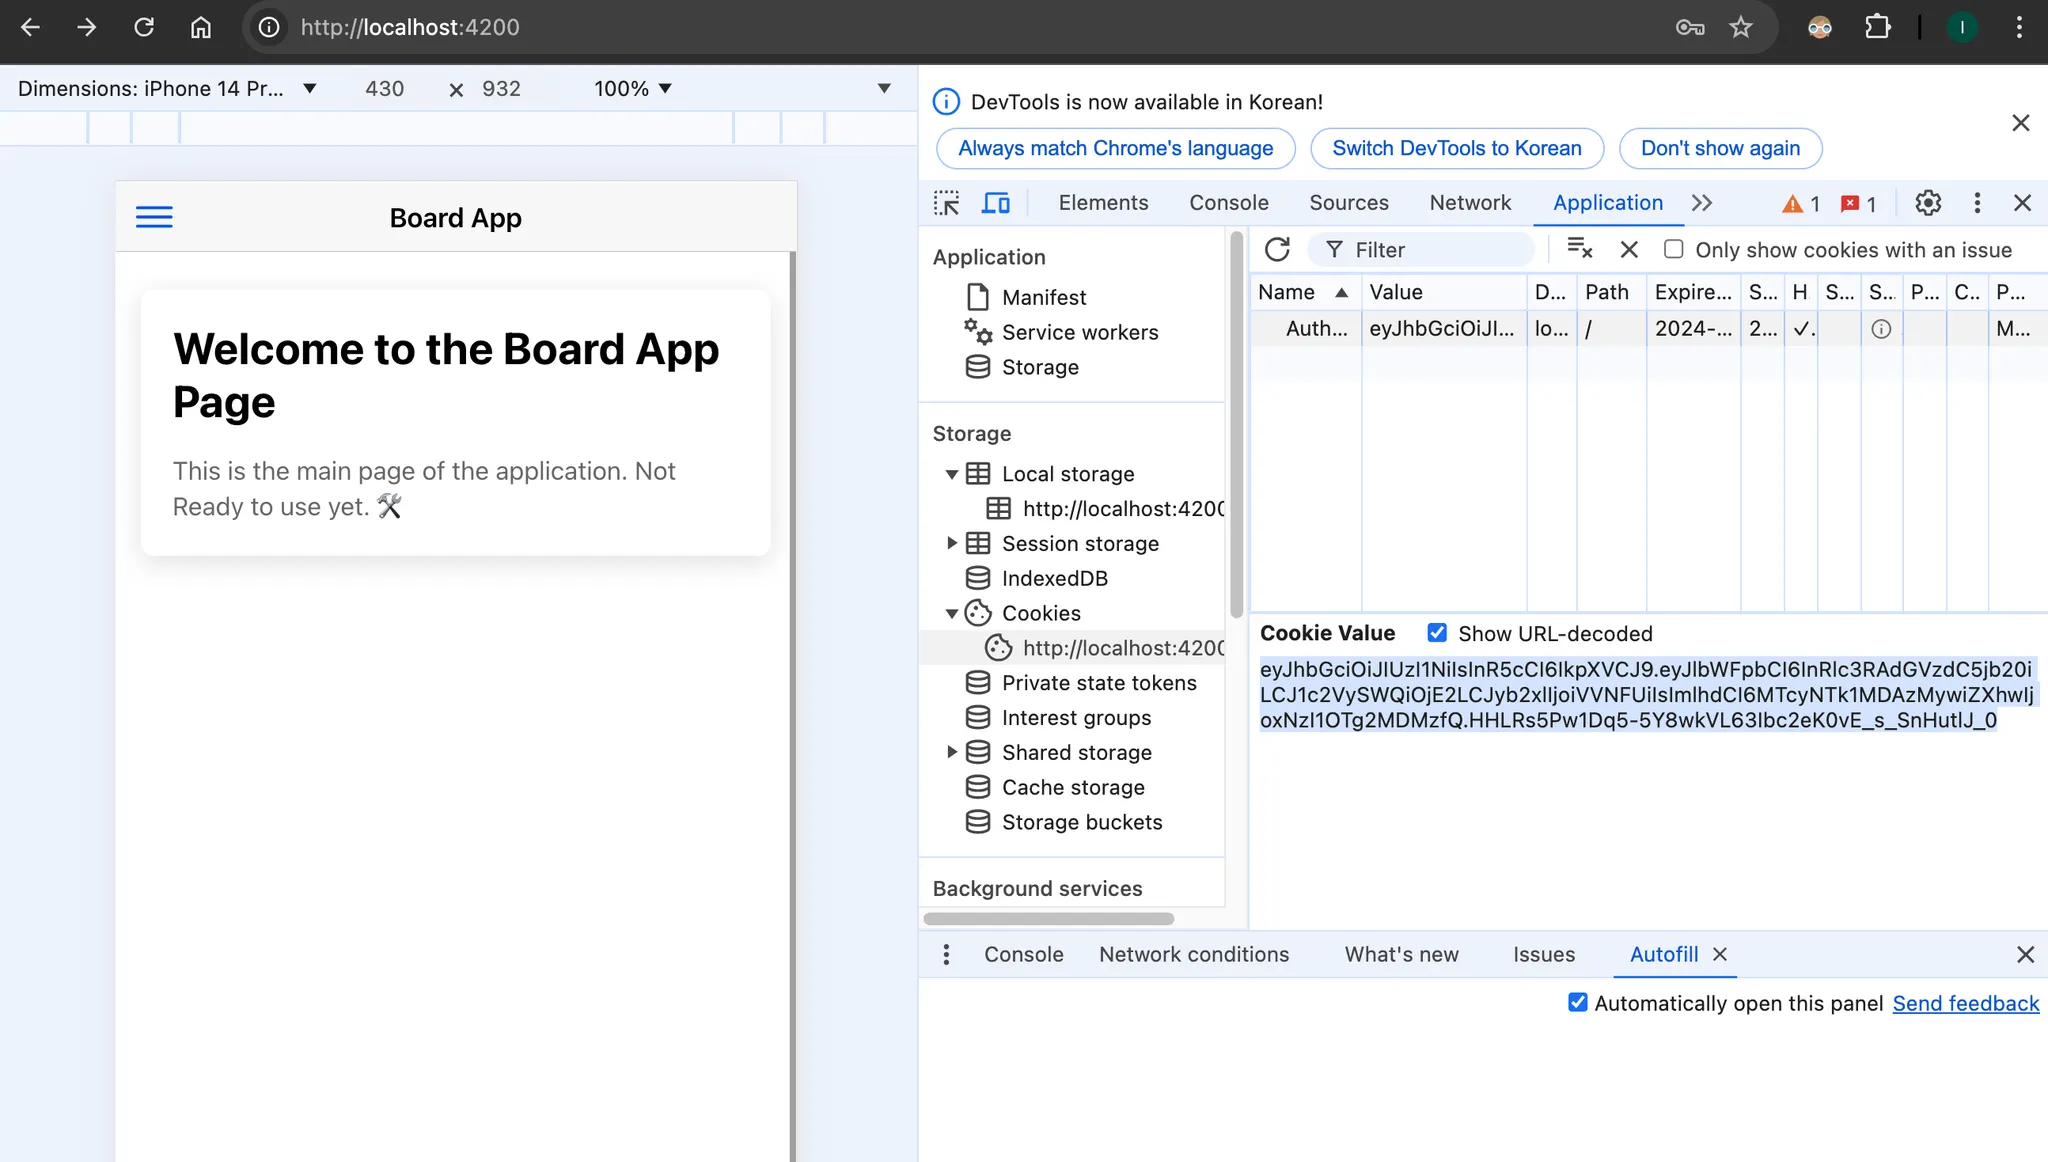The width and height of the screenshot is (2048, 1162).
Task: Open DevTools settings gear
Action: 1928,203
